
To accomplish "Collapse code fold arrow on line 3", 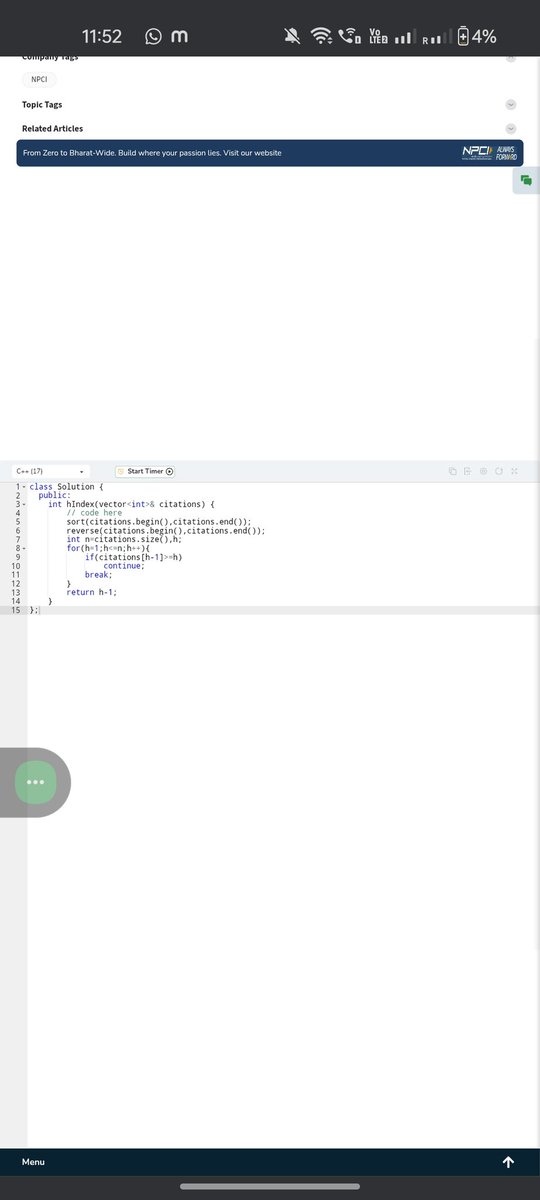I will coord(24,505).
